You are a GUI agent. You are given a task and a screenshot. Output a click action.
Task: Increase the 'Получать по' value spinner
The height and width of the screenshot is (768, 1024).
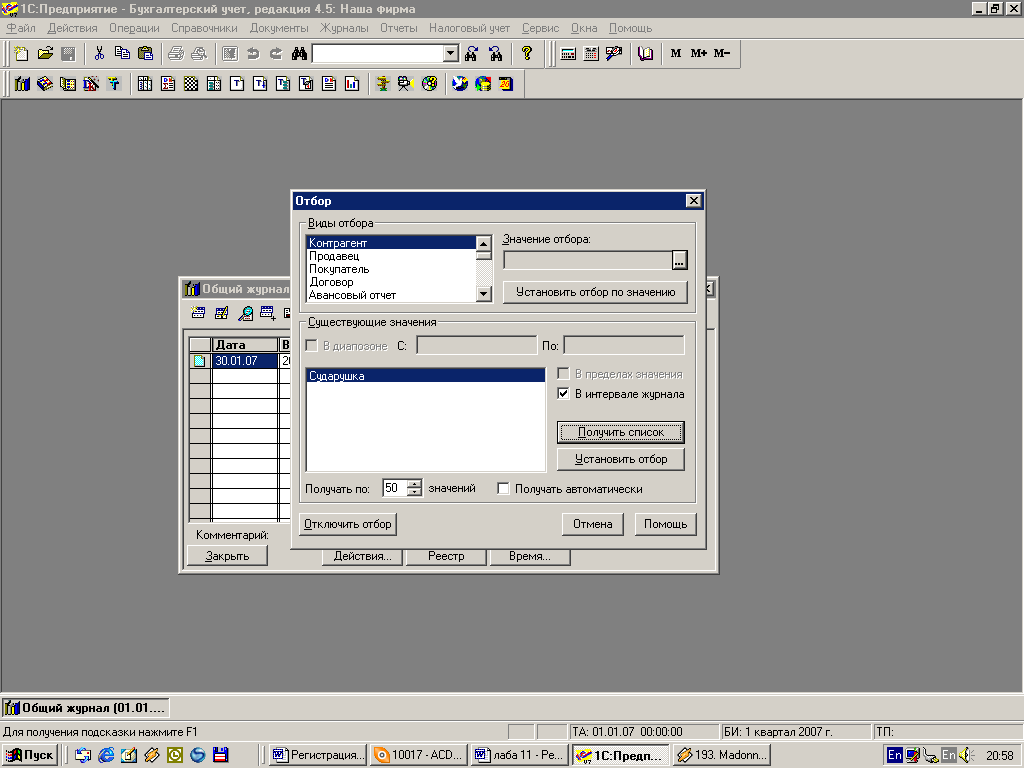click(x=415, y=484)
